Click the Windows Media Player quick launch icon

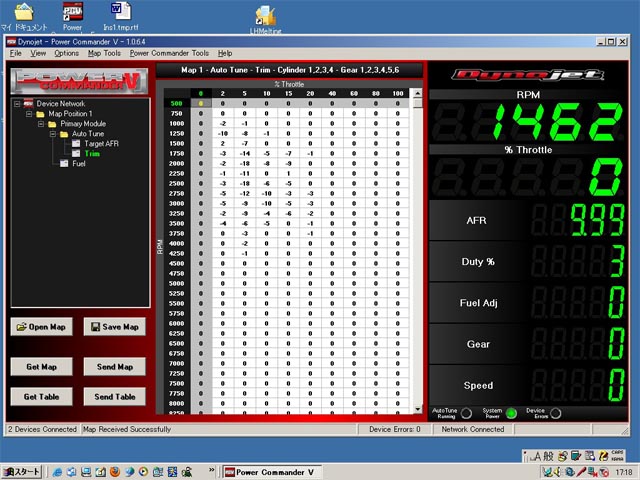(x=143, y=472)
